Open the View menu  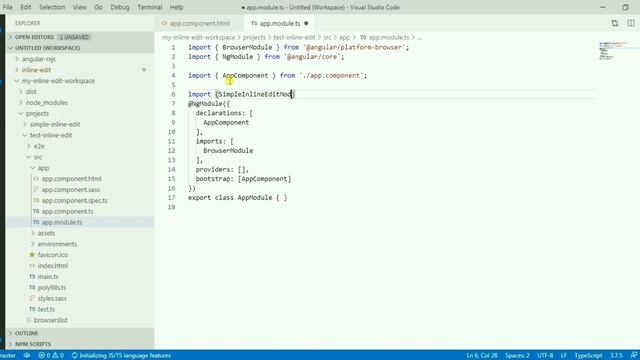(x=79, y=7)
